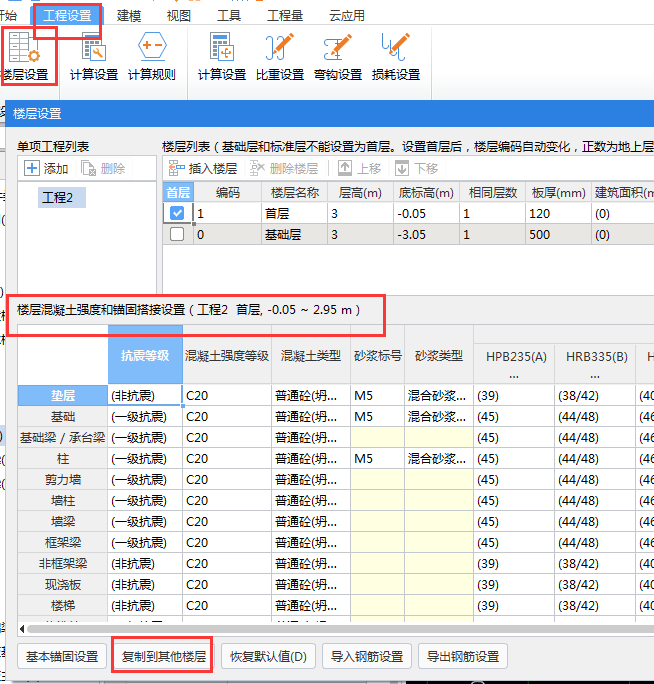The height and width of the screenshot is (684, 654).
Task: Switch to 云应用 ribbon tab
Action: click(347, 16)
